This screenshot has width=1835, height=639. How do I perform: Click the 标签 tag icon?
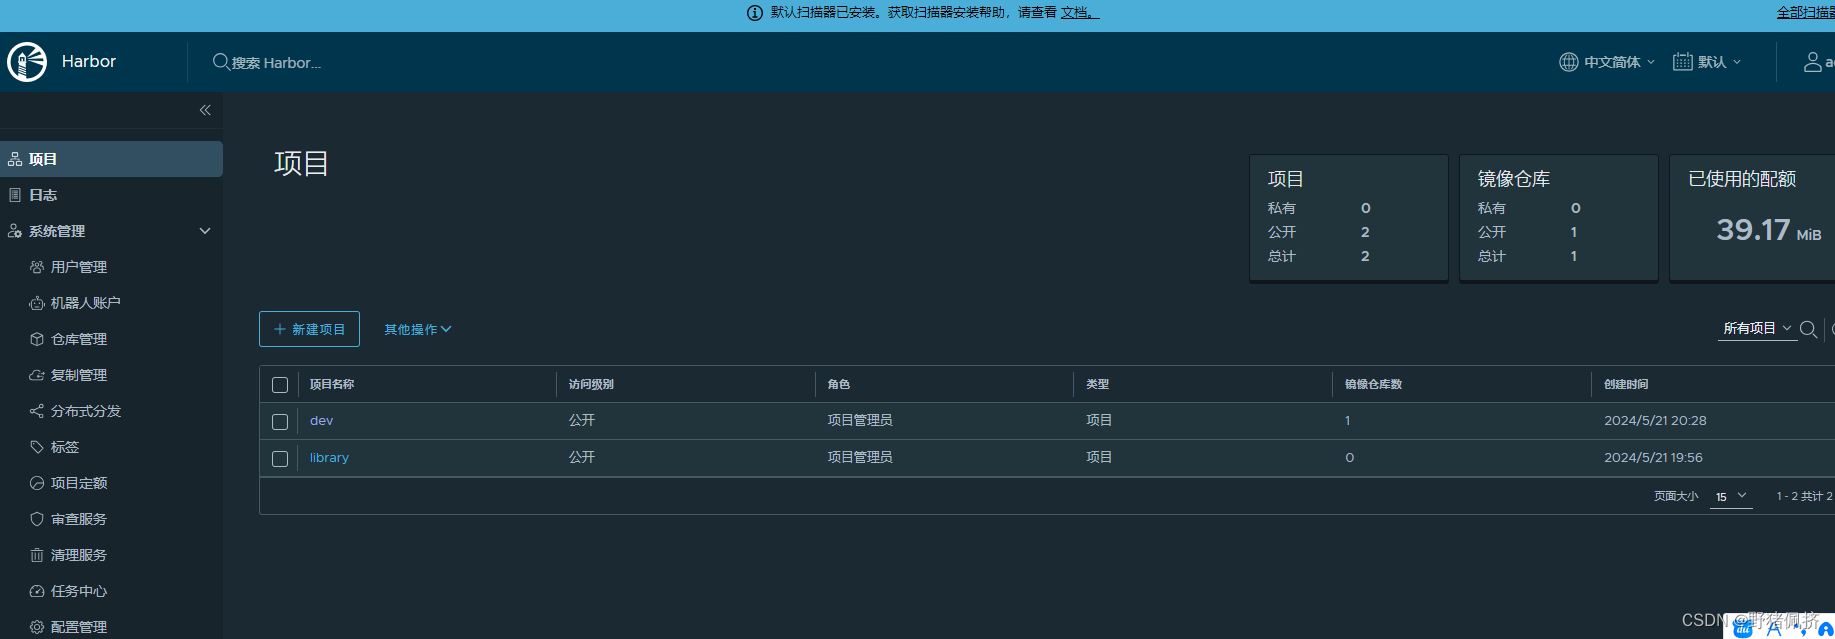(37, 447)
